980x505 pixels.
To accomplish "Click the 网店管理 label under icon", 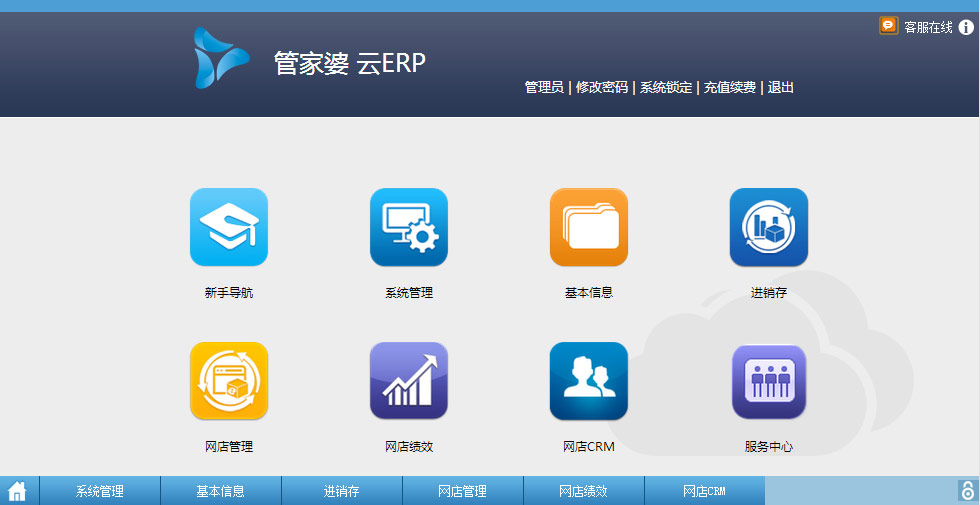I will pos(229,447).
